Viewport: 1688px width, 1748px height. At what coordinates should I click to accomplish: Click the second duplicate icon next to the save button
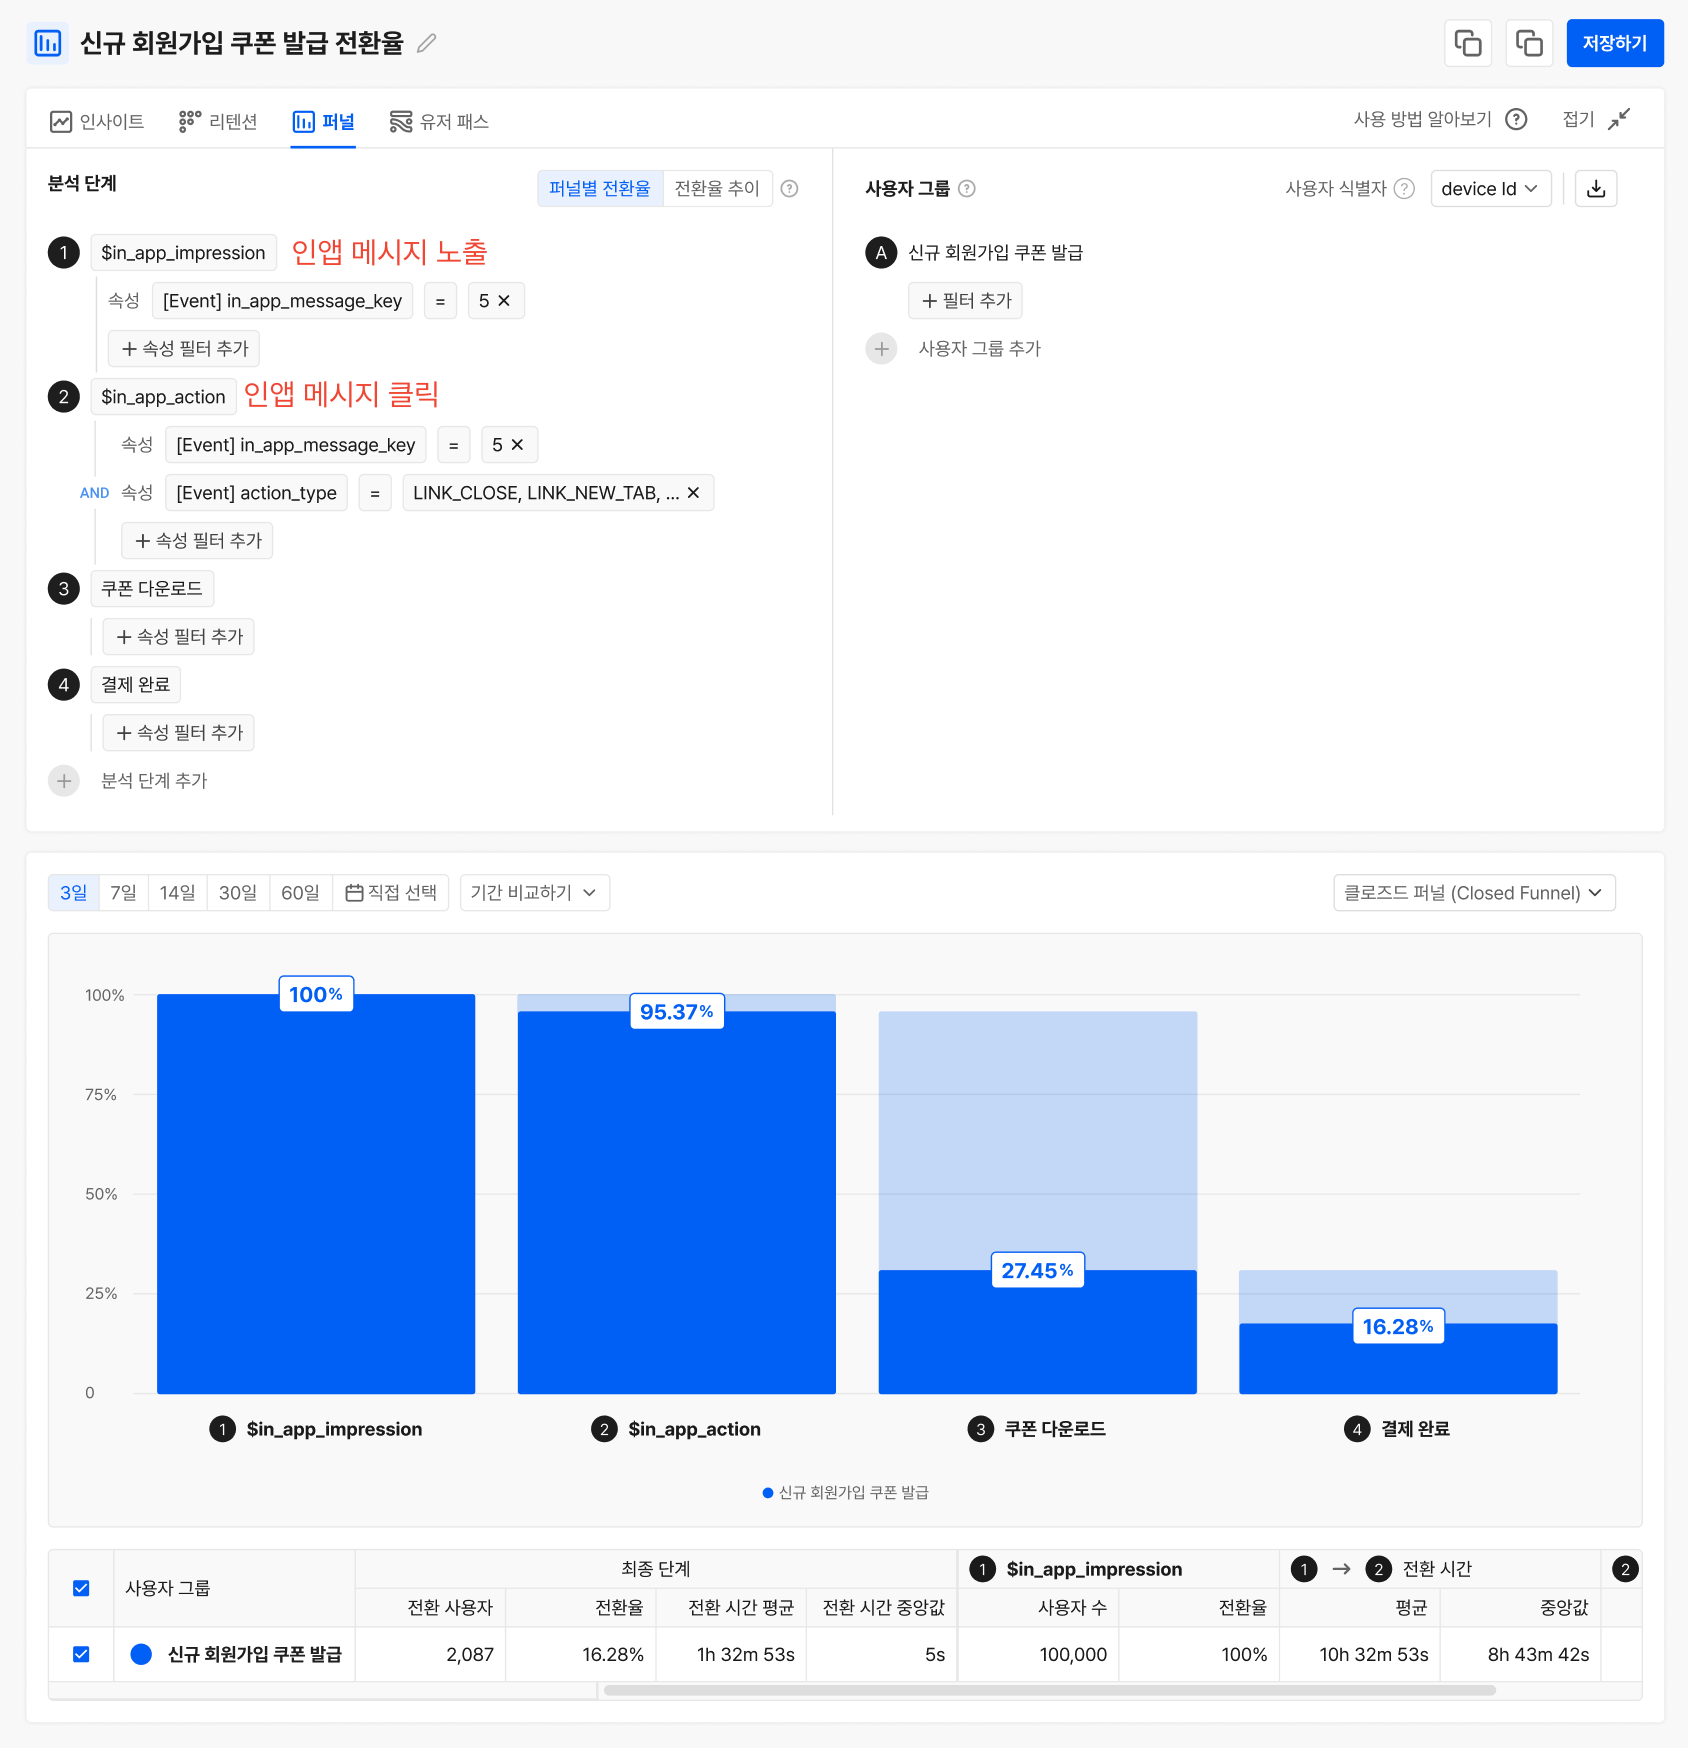point(1529,43)
